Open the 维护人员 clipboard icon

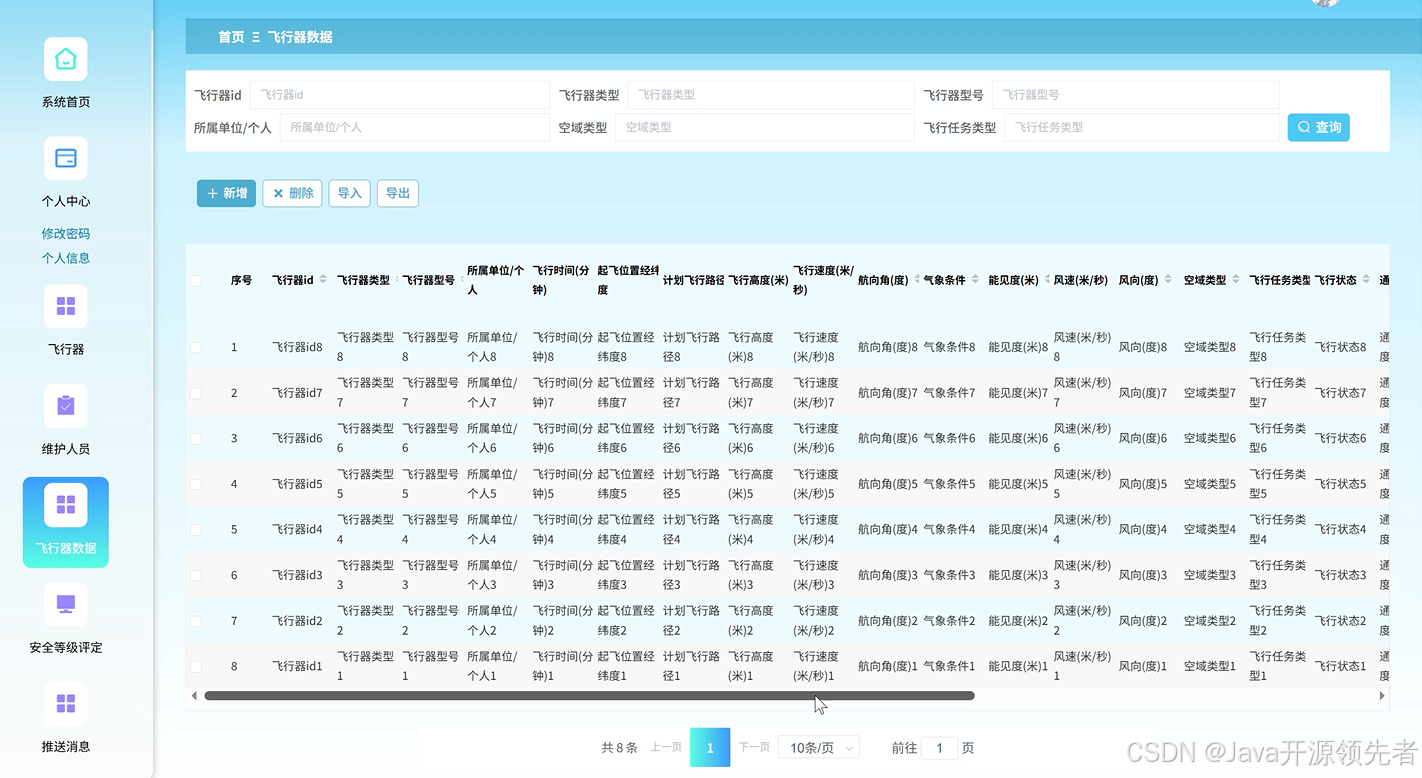click(65, 405)
